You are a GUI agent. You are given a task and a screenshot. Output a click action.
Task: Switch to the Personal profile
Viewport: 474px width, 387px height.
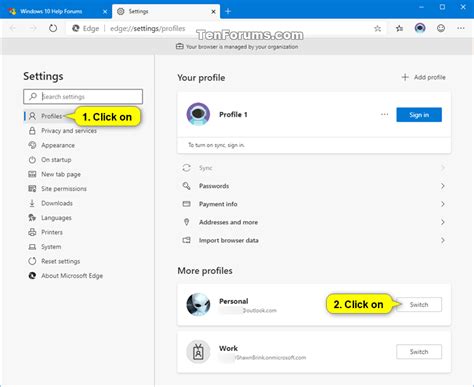point(419,305)
